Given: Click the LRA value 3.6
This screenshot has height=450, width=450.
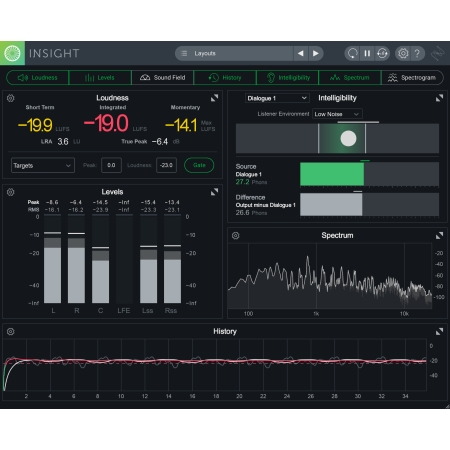Looking at the screenshot, I should click(63, 142).
